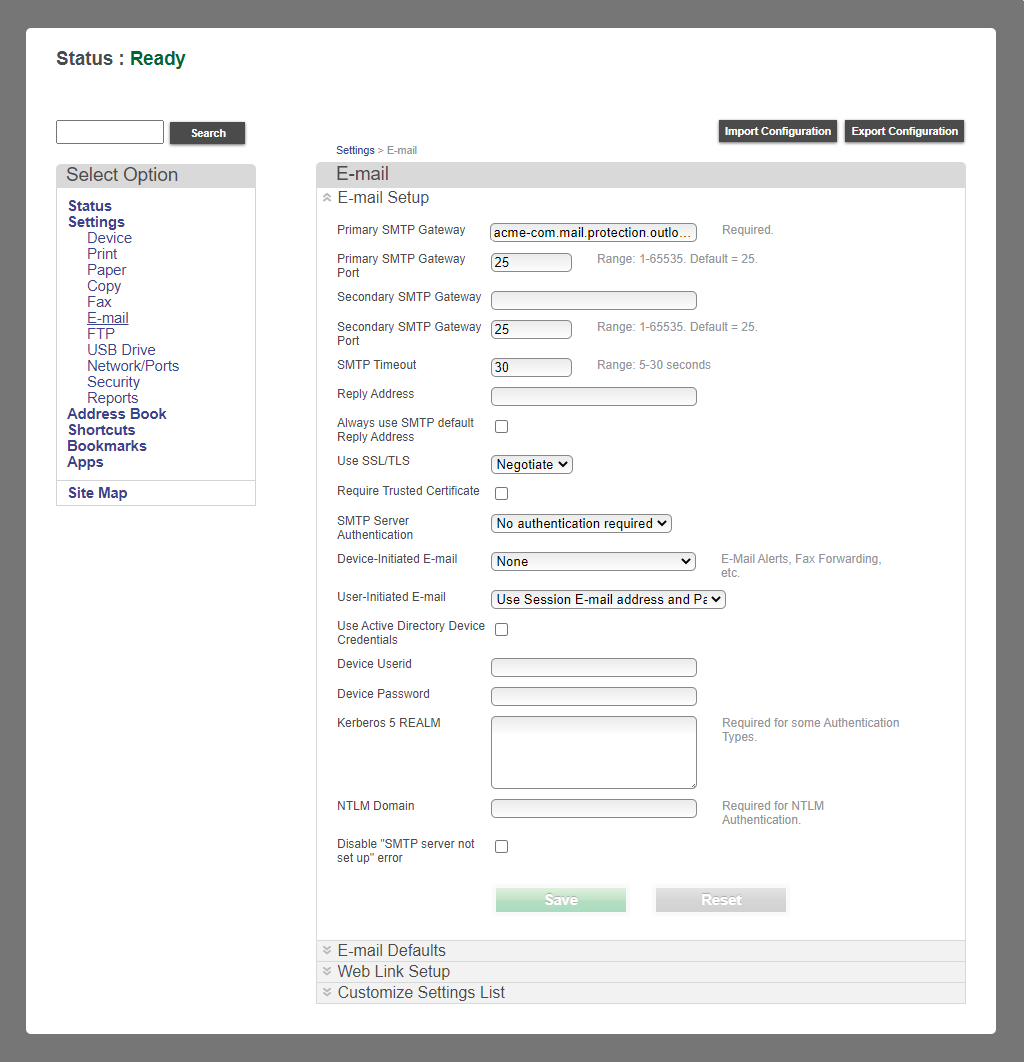Enable Use Active Directory Device Credentials
The width and height of the screenshot is (1024, 1062).
[x=501, y=629]
